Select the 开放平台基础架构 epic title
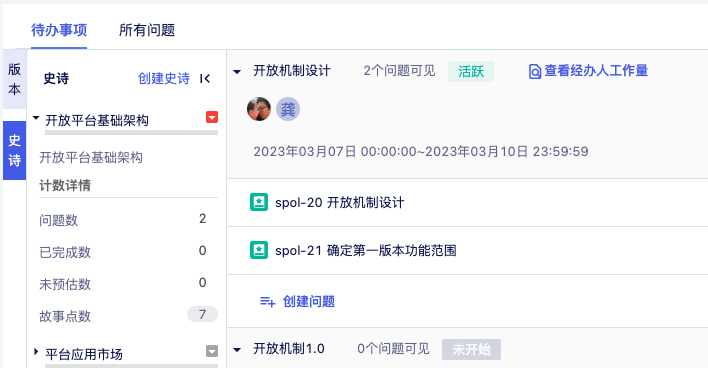This screenshot has height=368, width=708. pyautogui.click(x=97, y=121)
